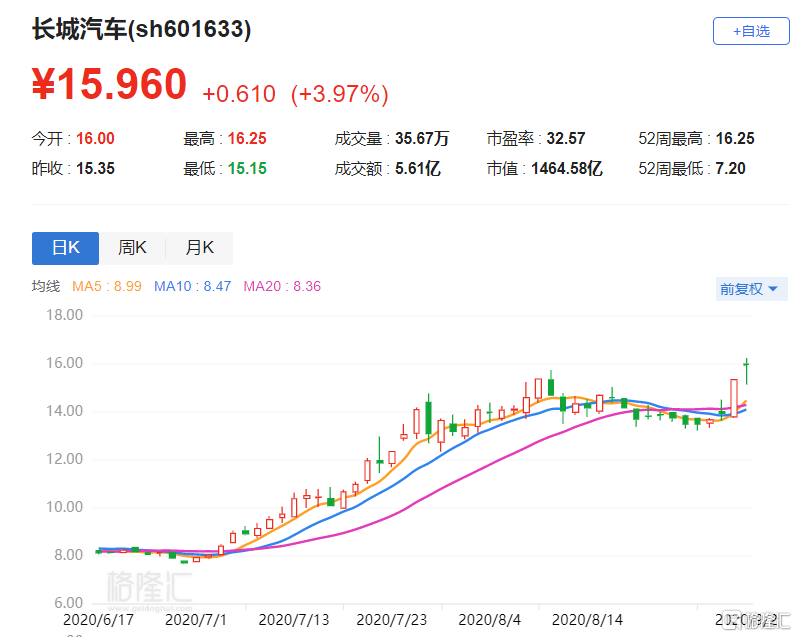The width and height of the screenshot is (797, 637).
Task: Click the change value +0.610
Action: coord(239,94)
